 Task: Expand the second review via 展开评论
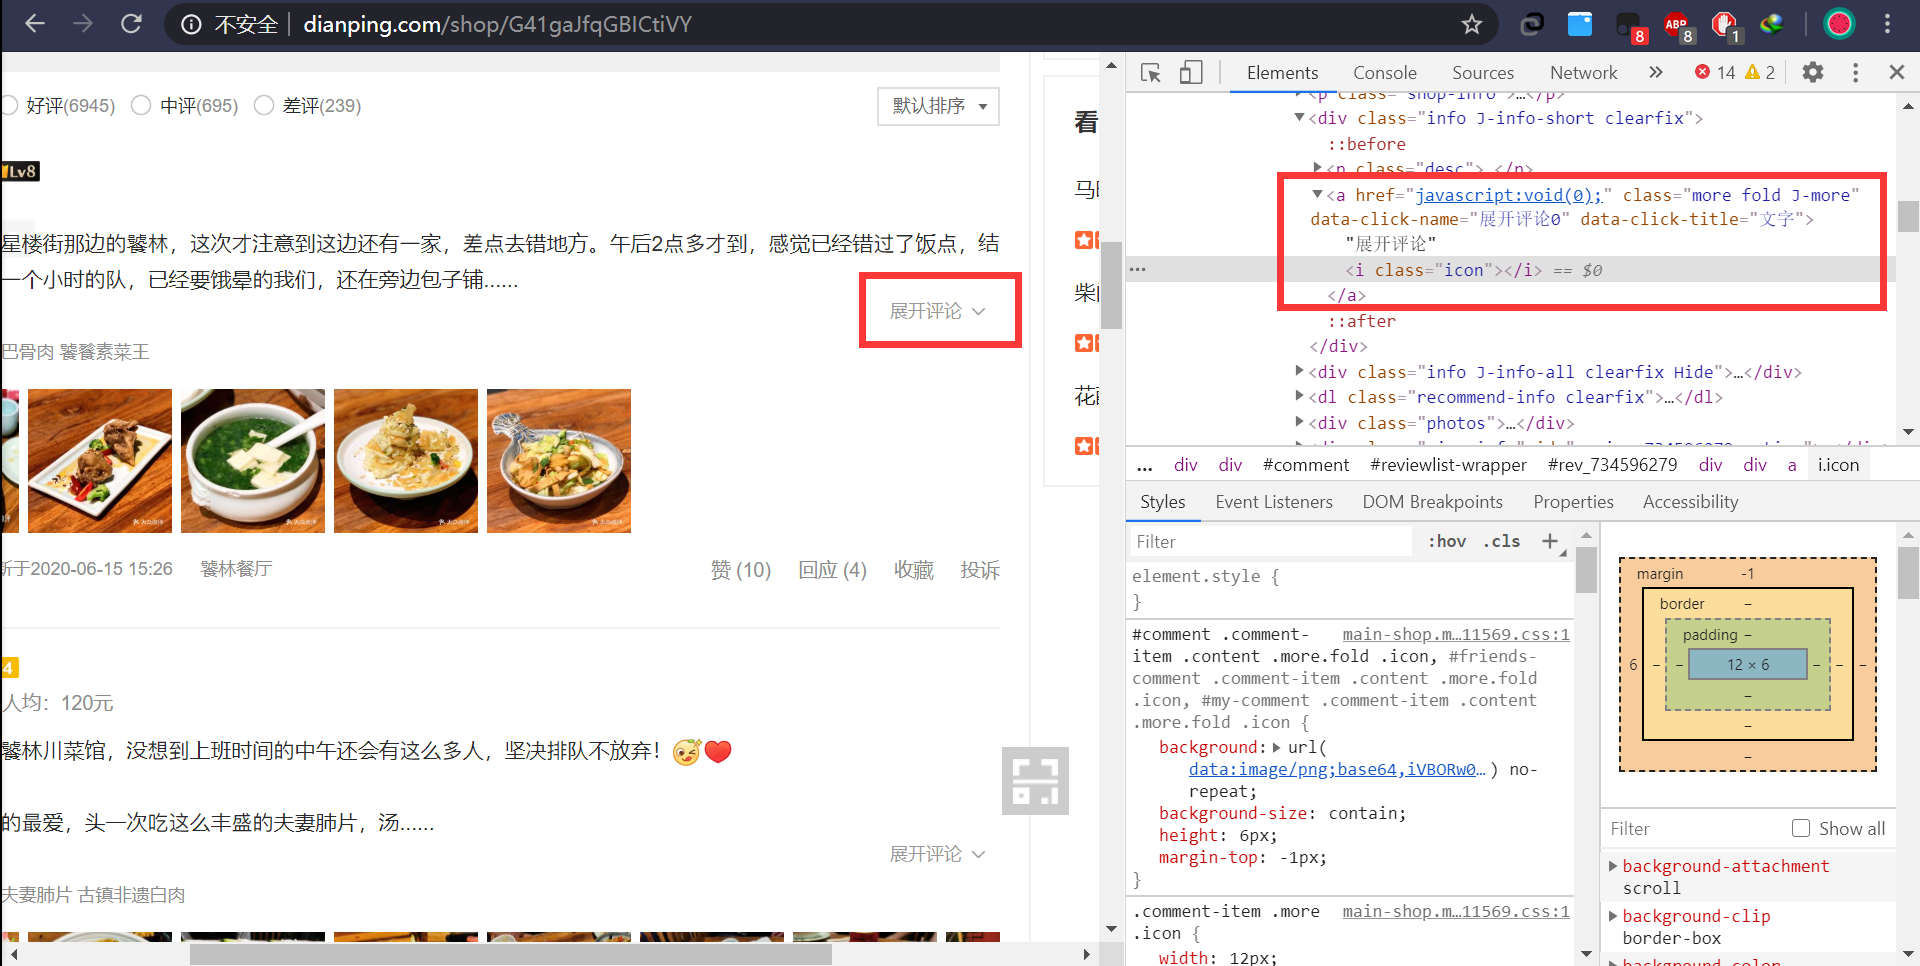[938, 854]
